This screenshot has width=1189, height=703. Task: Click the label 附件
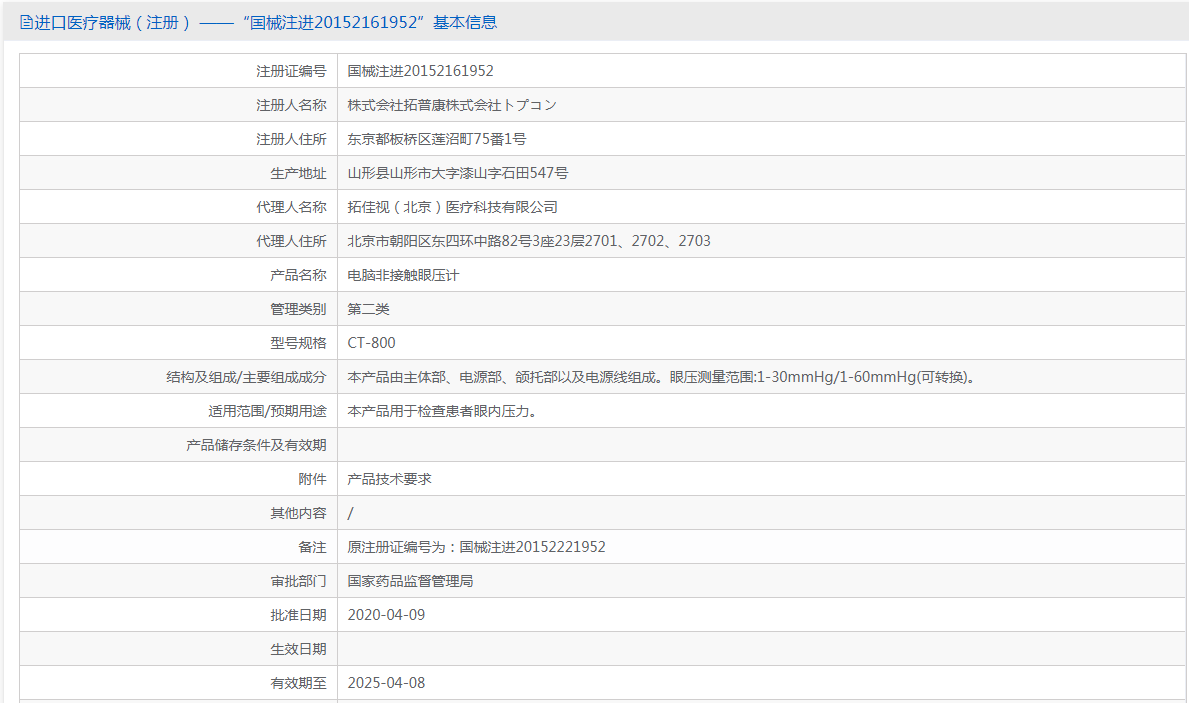click(312, 479)
